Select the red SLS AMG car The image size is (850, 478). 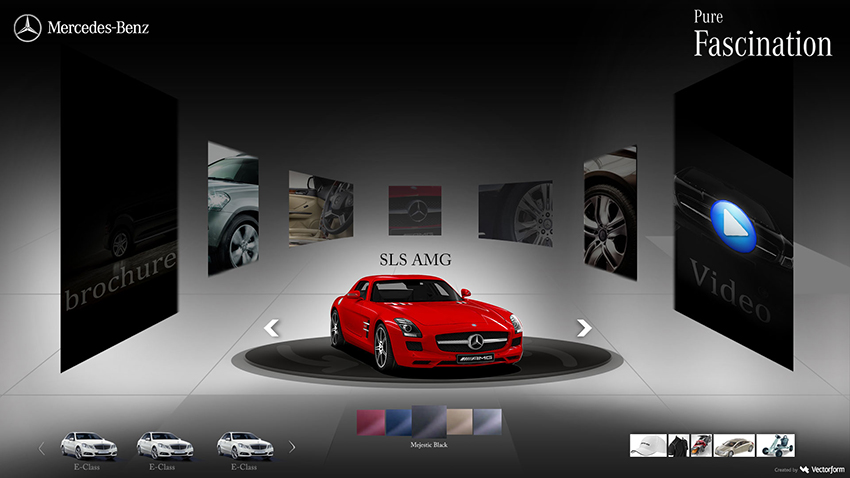coord(427,324)
